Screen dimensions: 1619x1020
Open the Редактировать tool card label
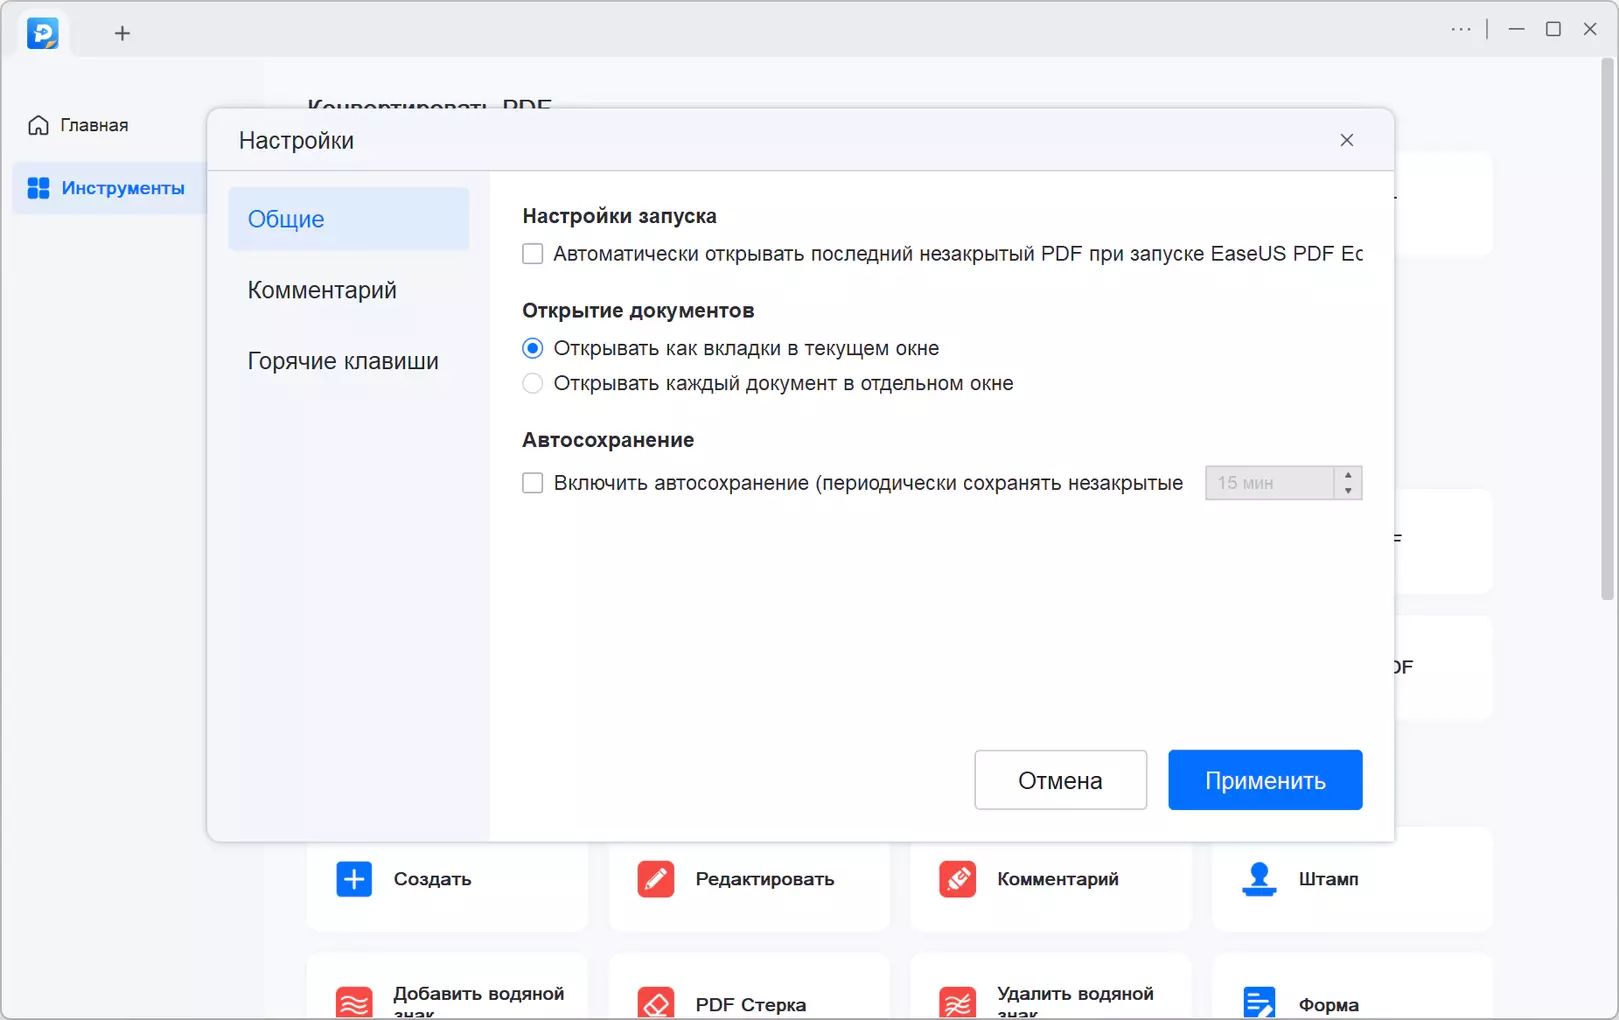coord(764,879)
